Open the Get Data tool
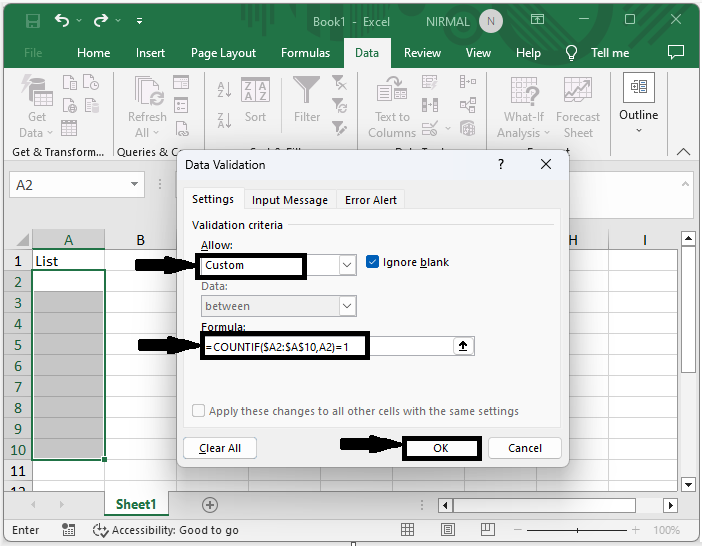Screen dimensions: 702x546 tap(37, 109)
